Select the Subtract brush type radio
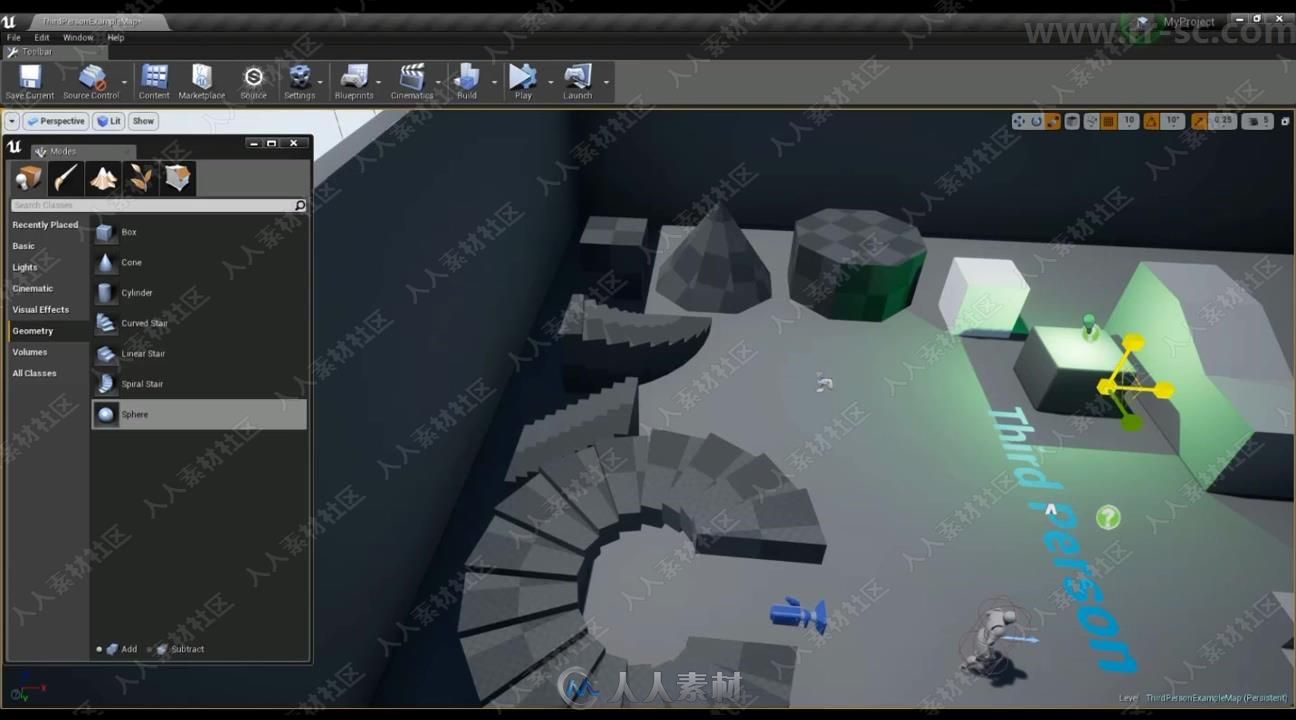This screenshot has width=1296, height=720. pos(150,649)
